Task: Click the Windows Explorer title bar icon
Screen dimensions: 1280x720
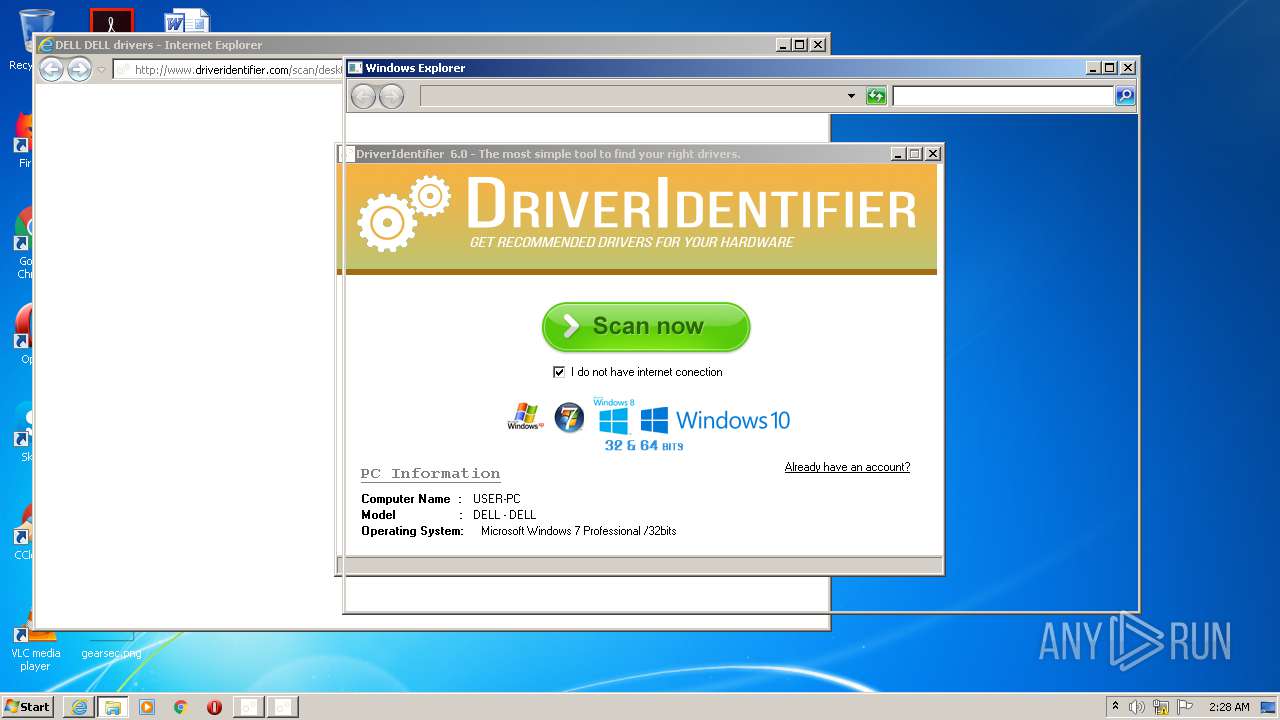Action: 354,68
